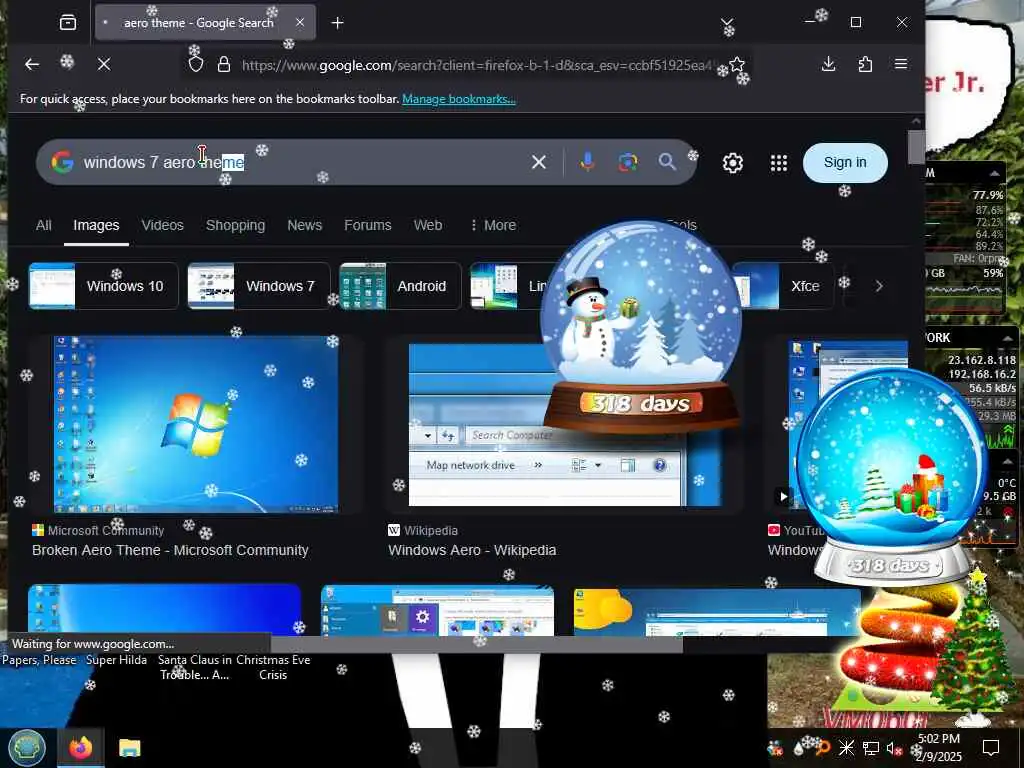Open Christmas Eve Crisis desktop shortcut

(x=273, y=667)
